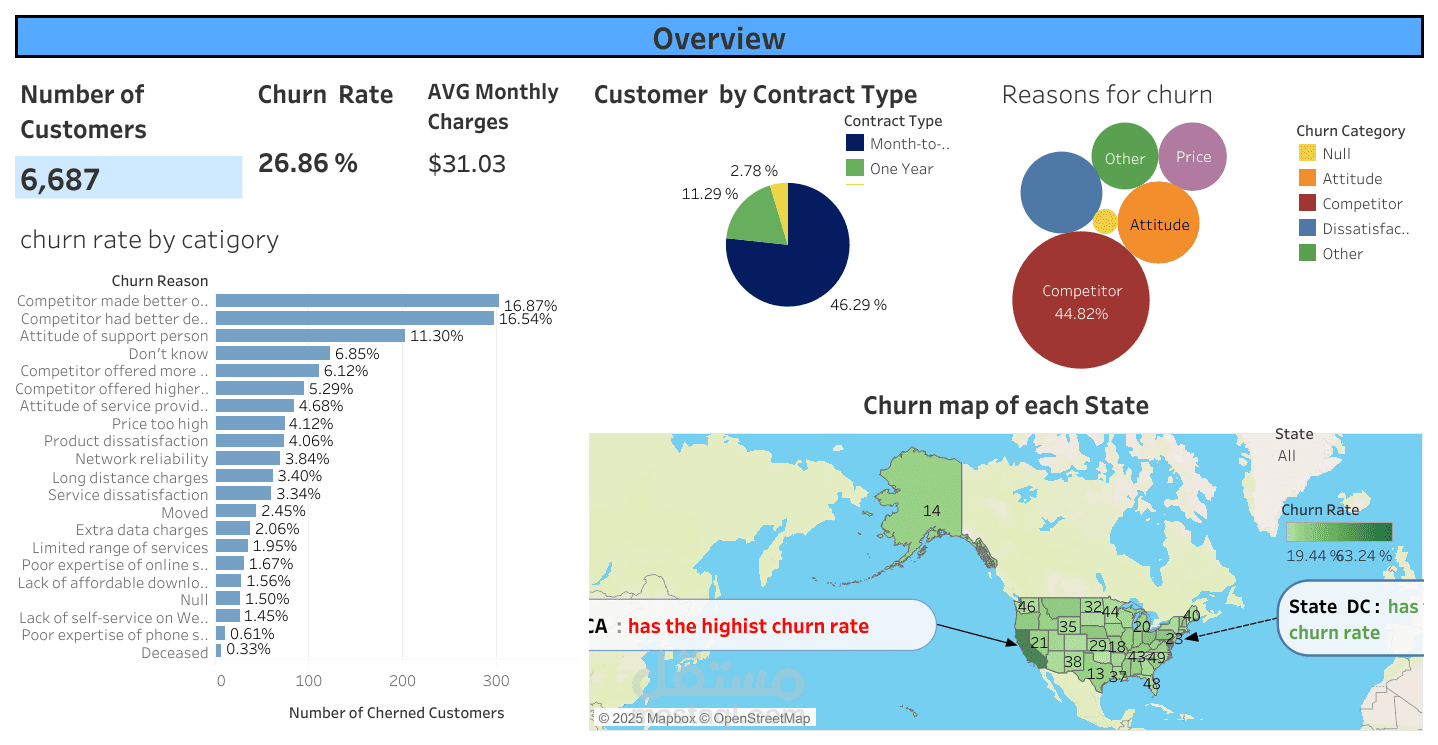
Task: Click the 16.54% competitor better devices bar
Action: pos(355,318)
